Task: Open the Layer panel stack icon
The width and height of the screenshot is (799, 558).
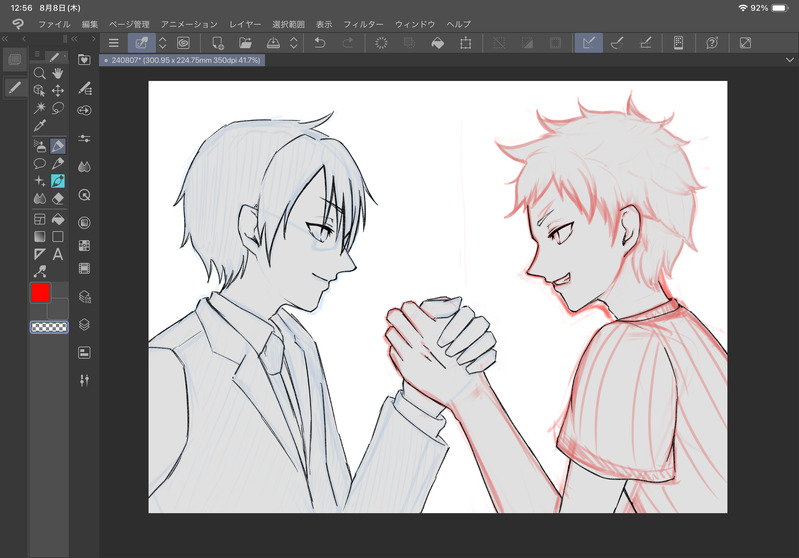Action: [84, 325]
